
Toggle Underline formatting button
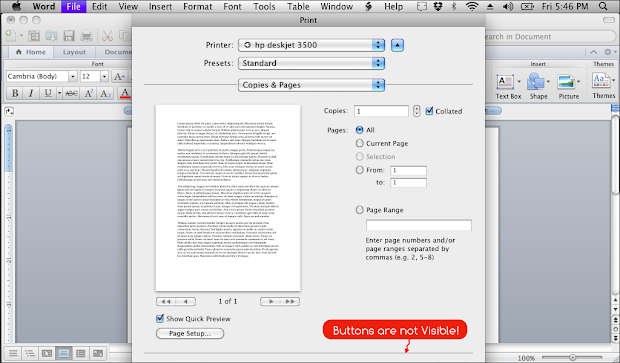47,93
